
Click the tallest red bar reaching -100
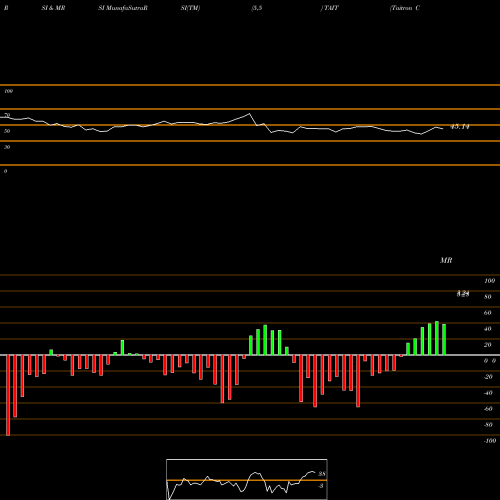pyautogui.click(x=8, y=395)
